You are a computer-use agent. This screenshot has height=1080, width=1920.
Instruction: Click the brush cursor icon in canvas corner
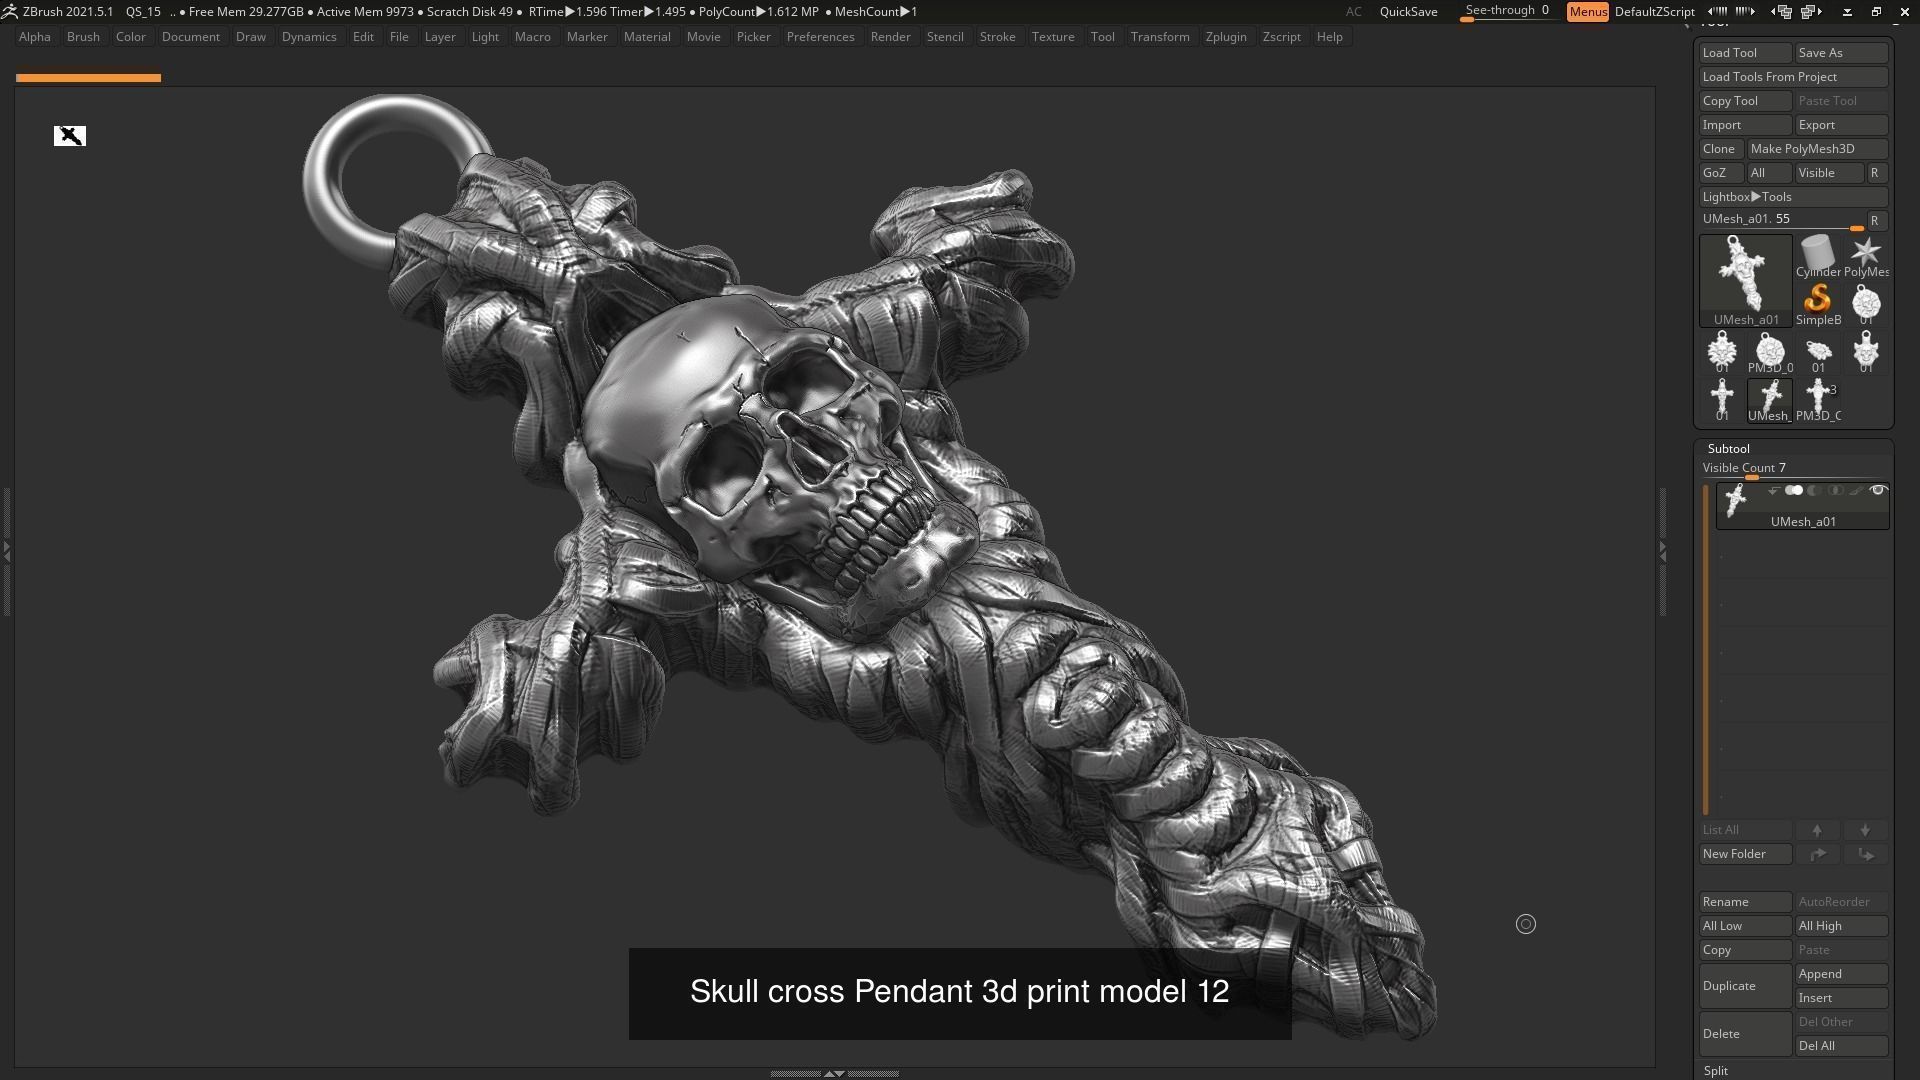pyautogui.click(x=70, y=136)
